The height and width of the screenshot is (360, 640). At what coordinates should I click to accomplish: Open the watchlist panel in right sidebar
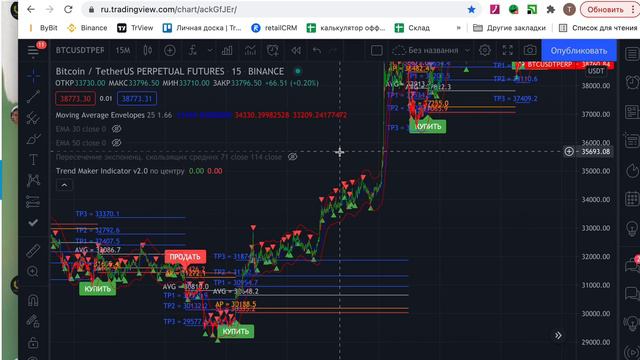632,53
